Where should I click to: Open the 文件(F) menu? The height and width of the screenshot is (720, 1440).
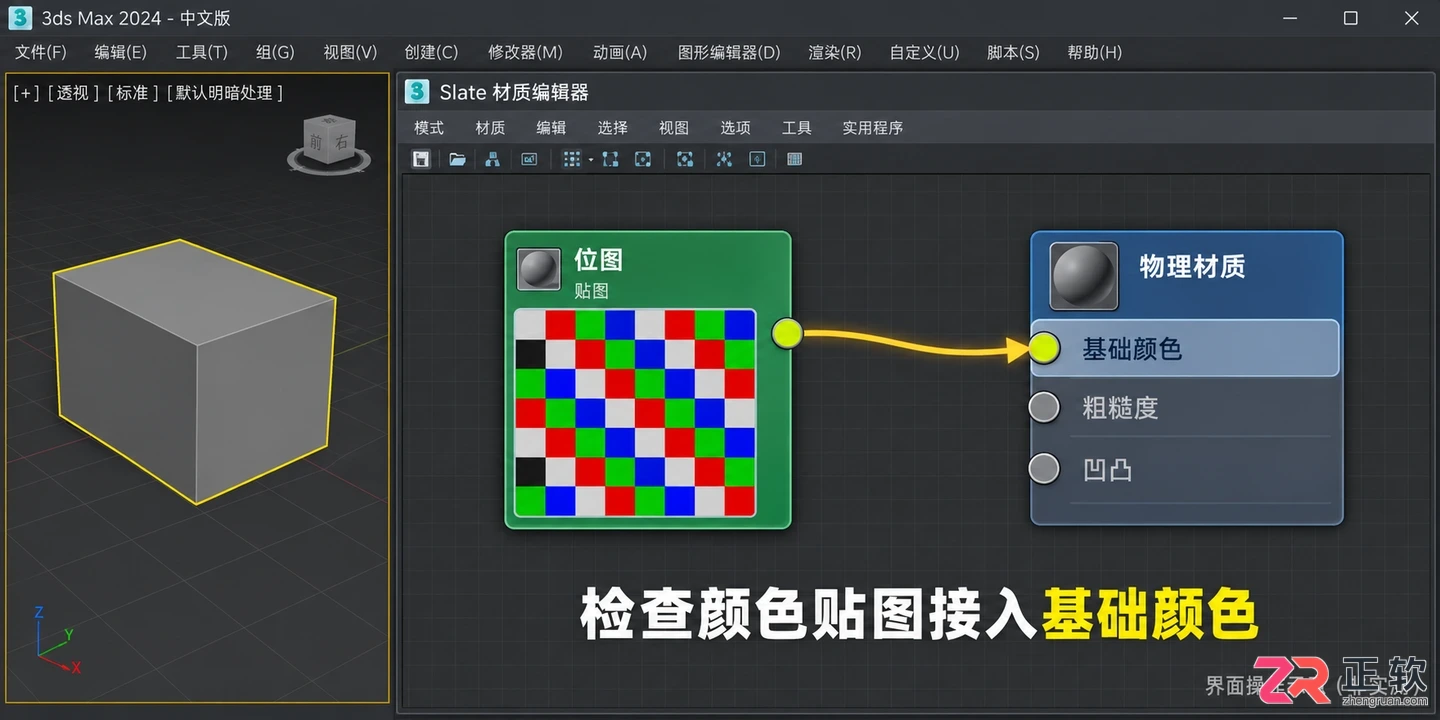click(x=41, y=52)
